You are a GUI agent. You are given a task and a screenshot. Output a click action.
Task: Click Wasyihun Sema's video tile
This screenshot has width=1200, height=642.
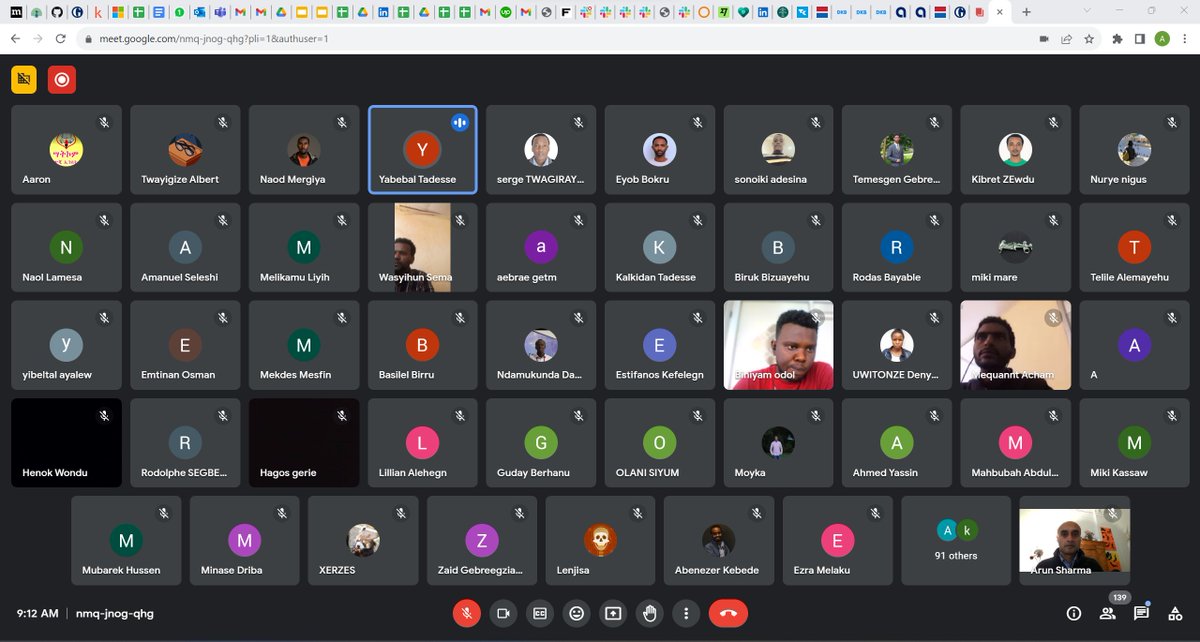click(x=422, y=247)
